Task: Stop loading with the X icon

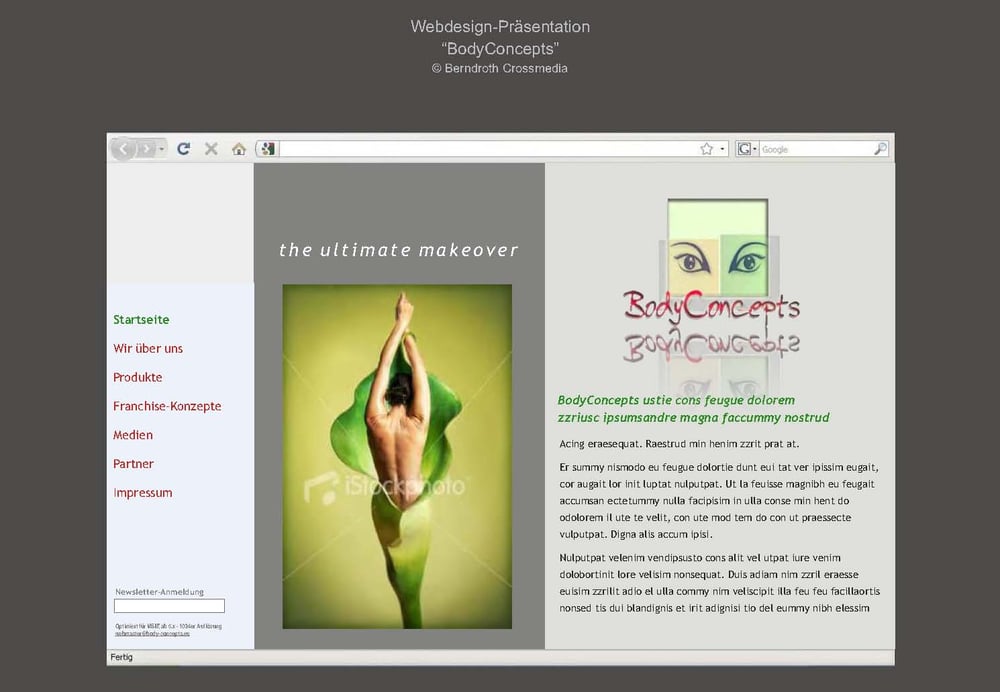Action: click(211, 149)
